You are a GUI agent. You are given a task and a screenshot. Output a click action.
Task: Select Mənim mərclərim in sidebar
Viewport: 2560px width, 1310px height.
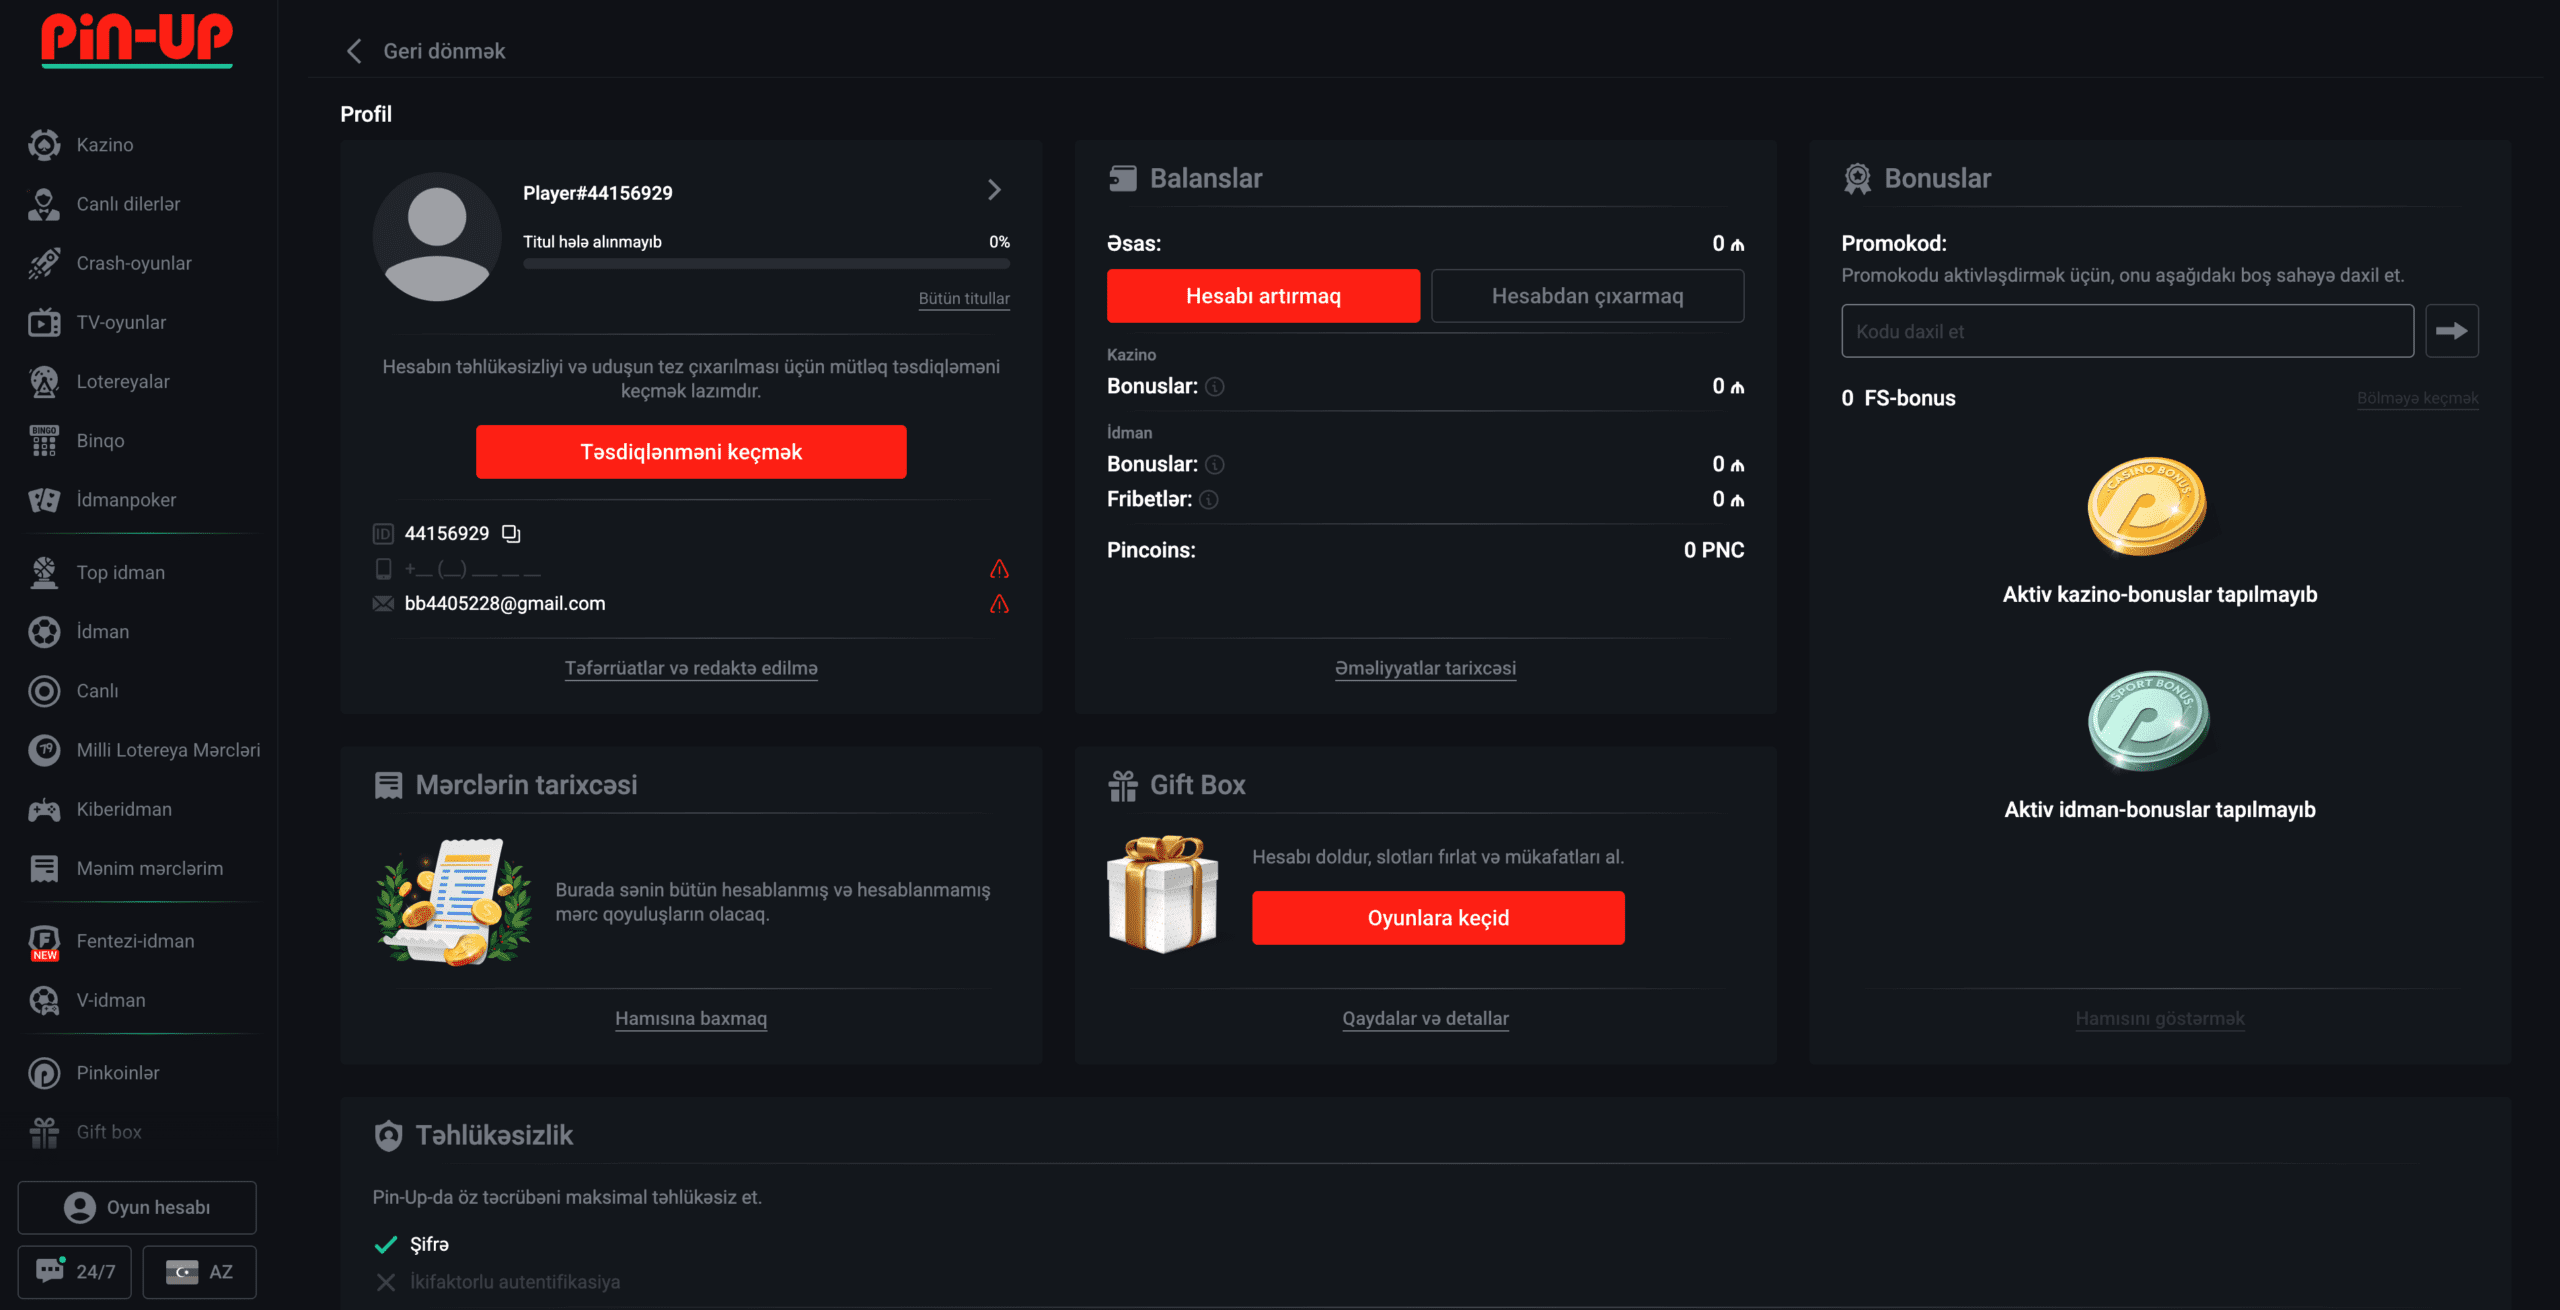[x=149, y=869]
